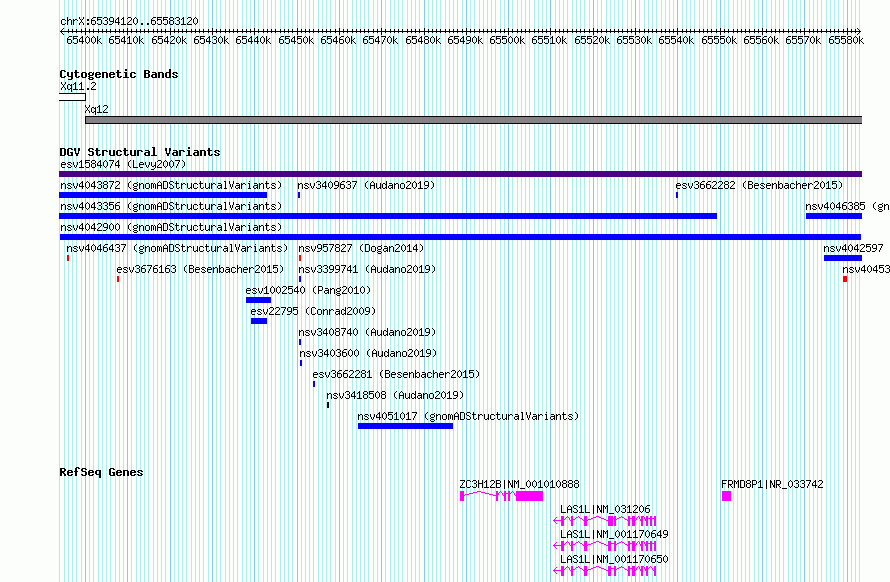The image size is (890, 582).
Task: Open nsv3418508 (Audano2019) variant
Action: [394, 396]
